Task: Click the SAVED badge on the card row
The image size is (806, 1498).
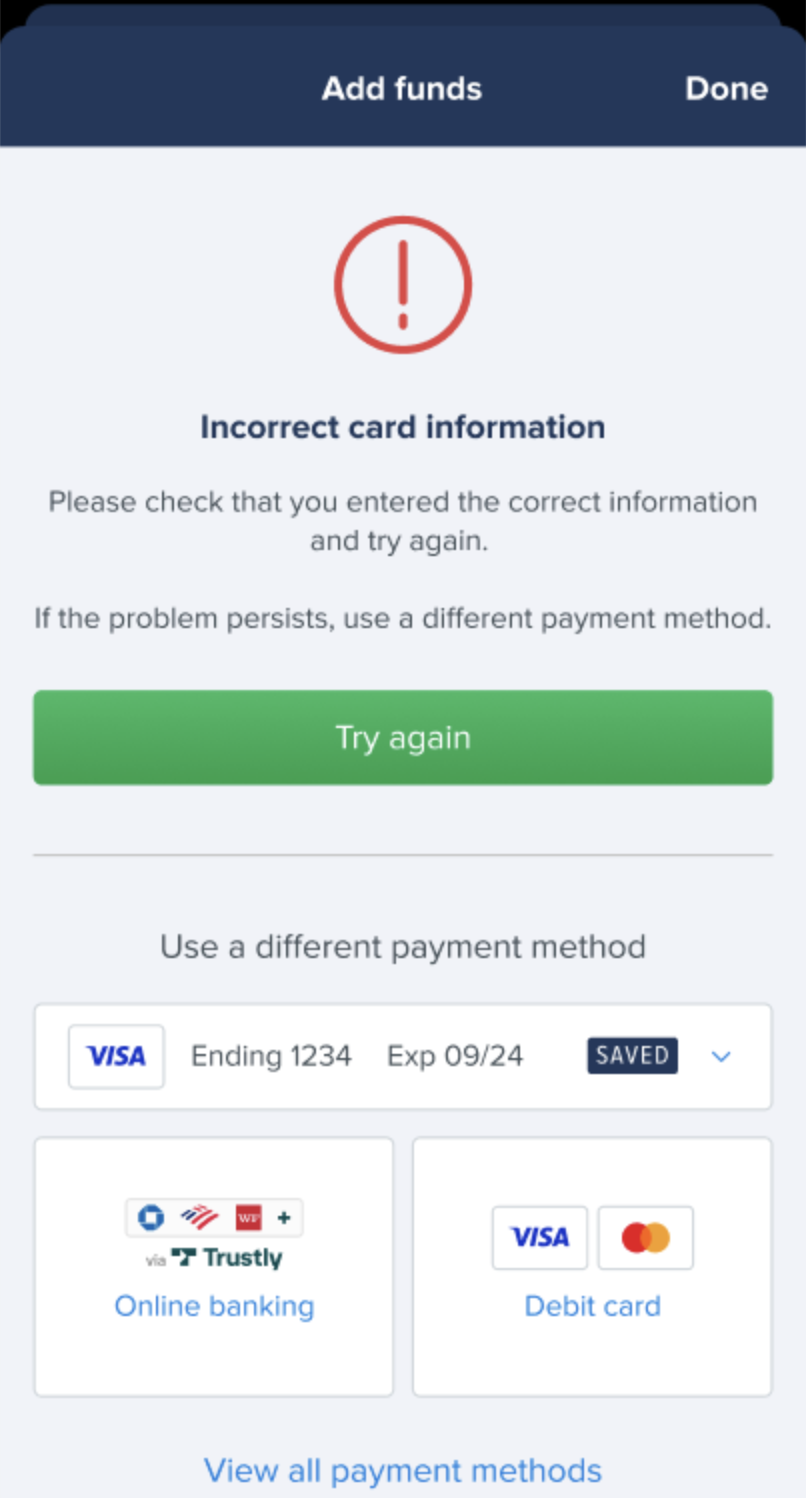Action: pyautogui.click(x=631, y=1055)
